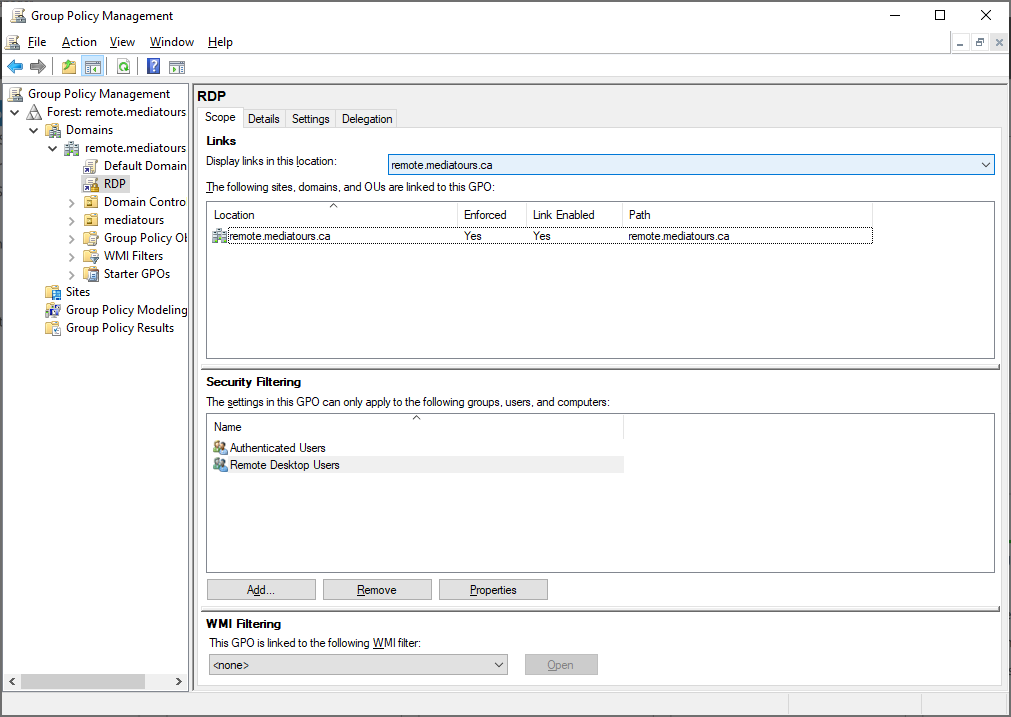The width and height of the screenshot is (1011, 717).
Task: Click the Forest triangle icon in tree
Action: pyautogui.click(x=34, y=112)
